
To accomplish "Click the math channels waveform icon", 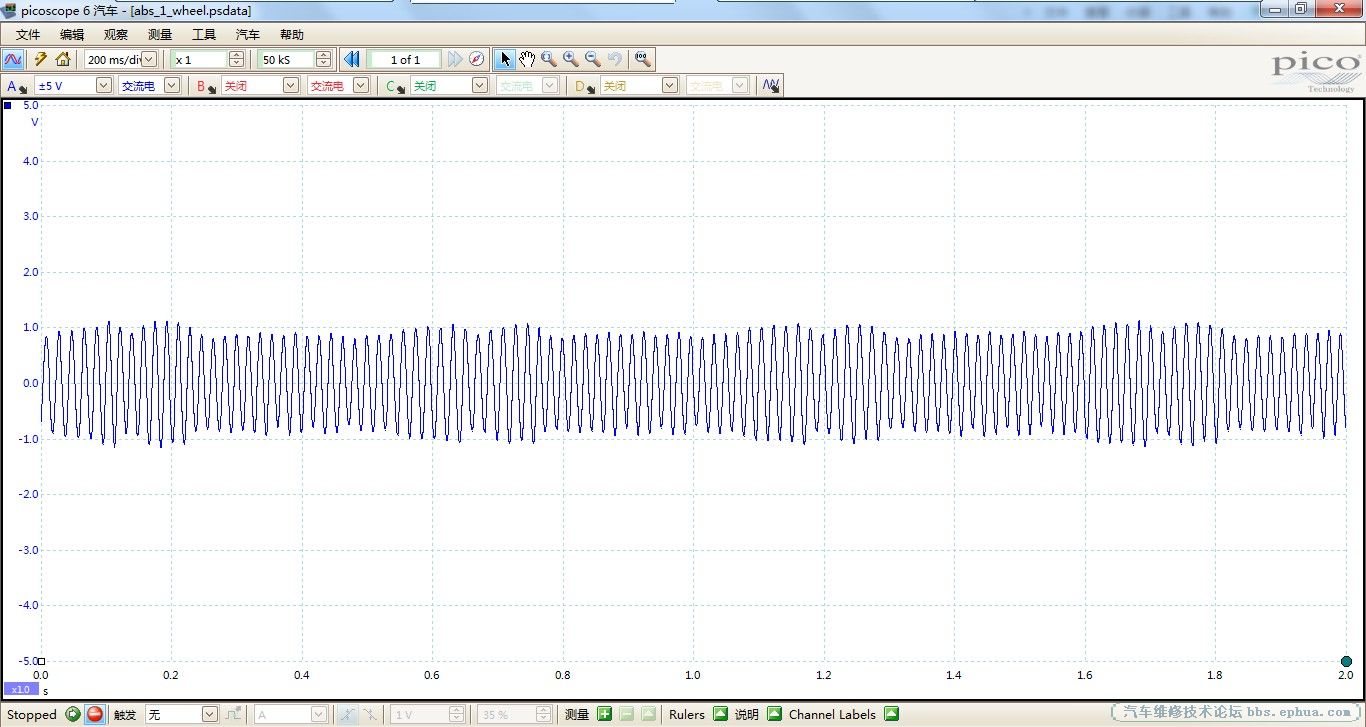I will 770,86.
